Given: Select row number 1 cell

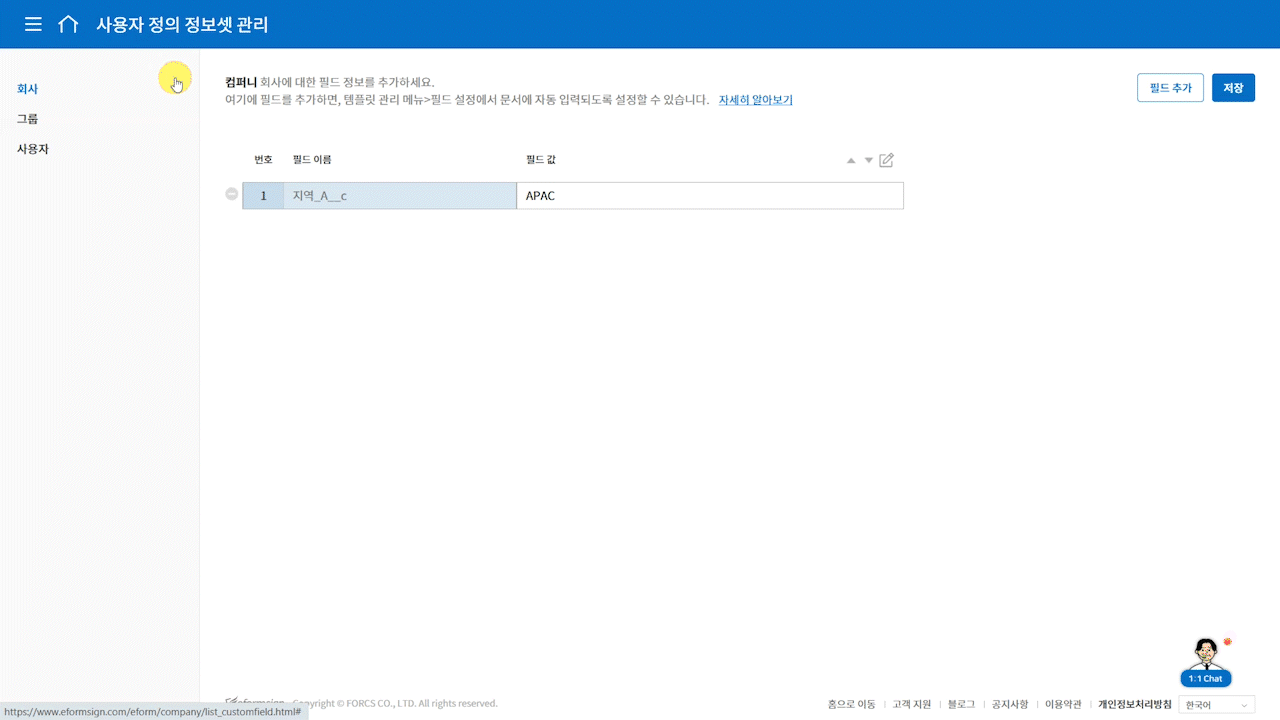Looking at the screenshot, I should click(263, 196).
